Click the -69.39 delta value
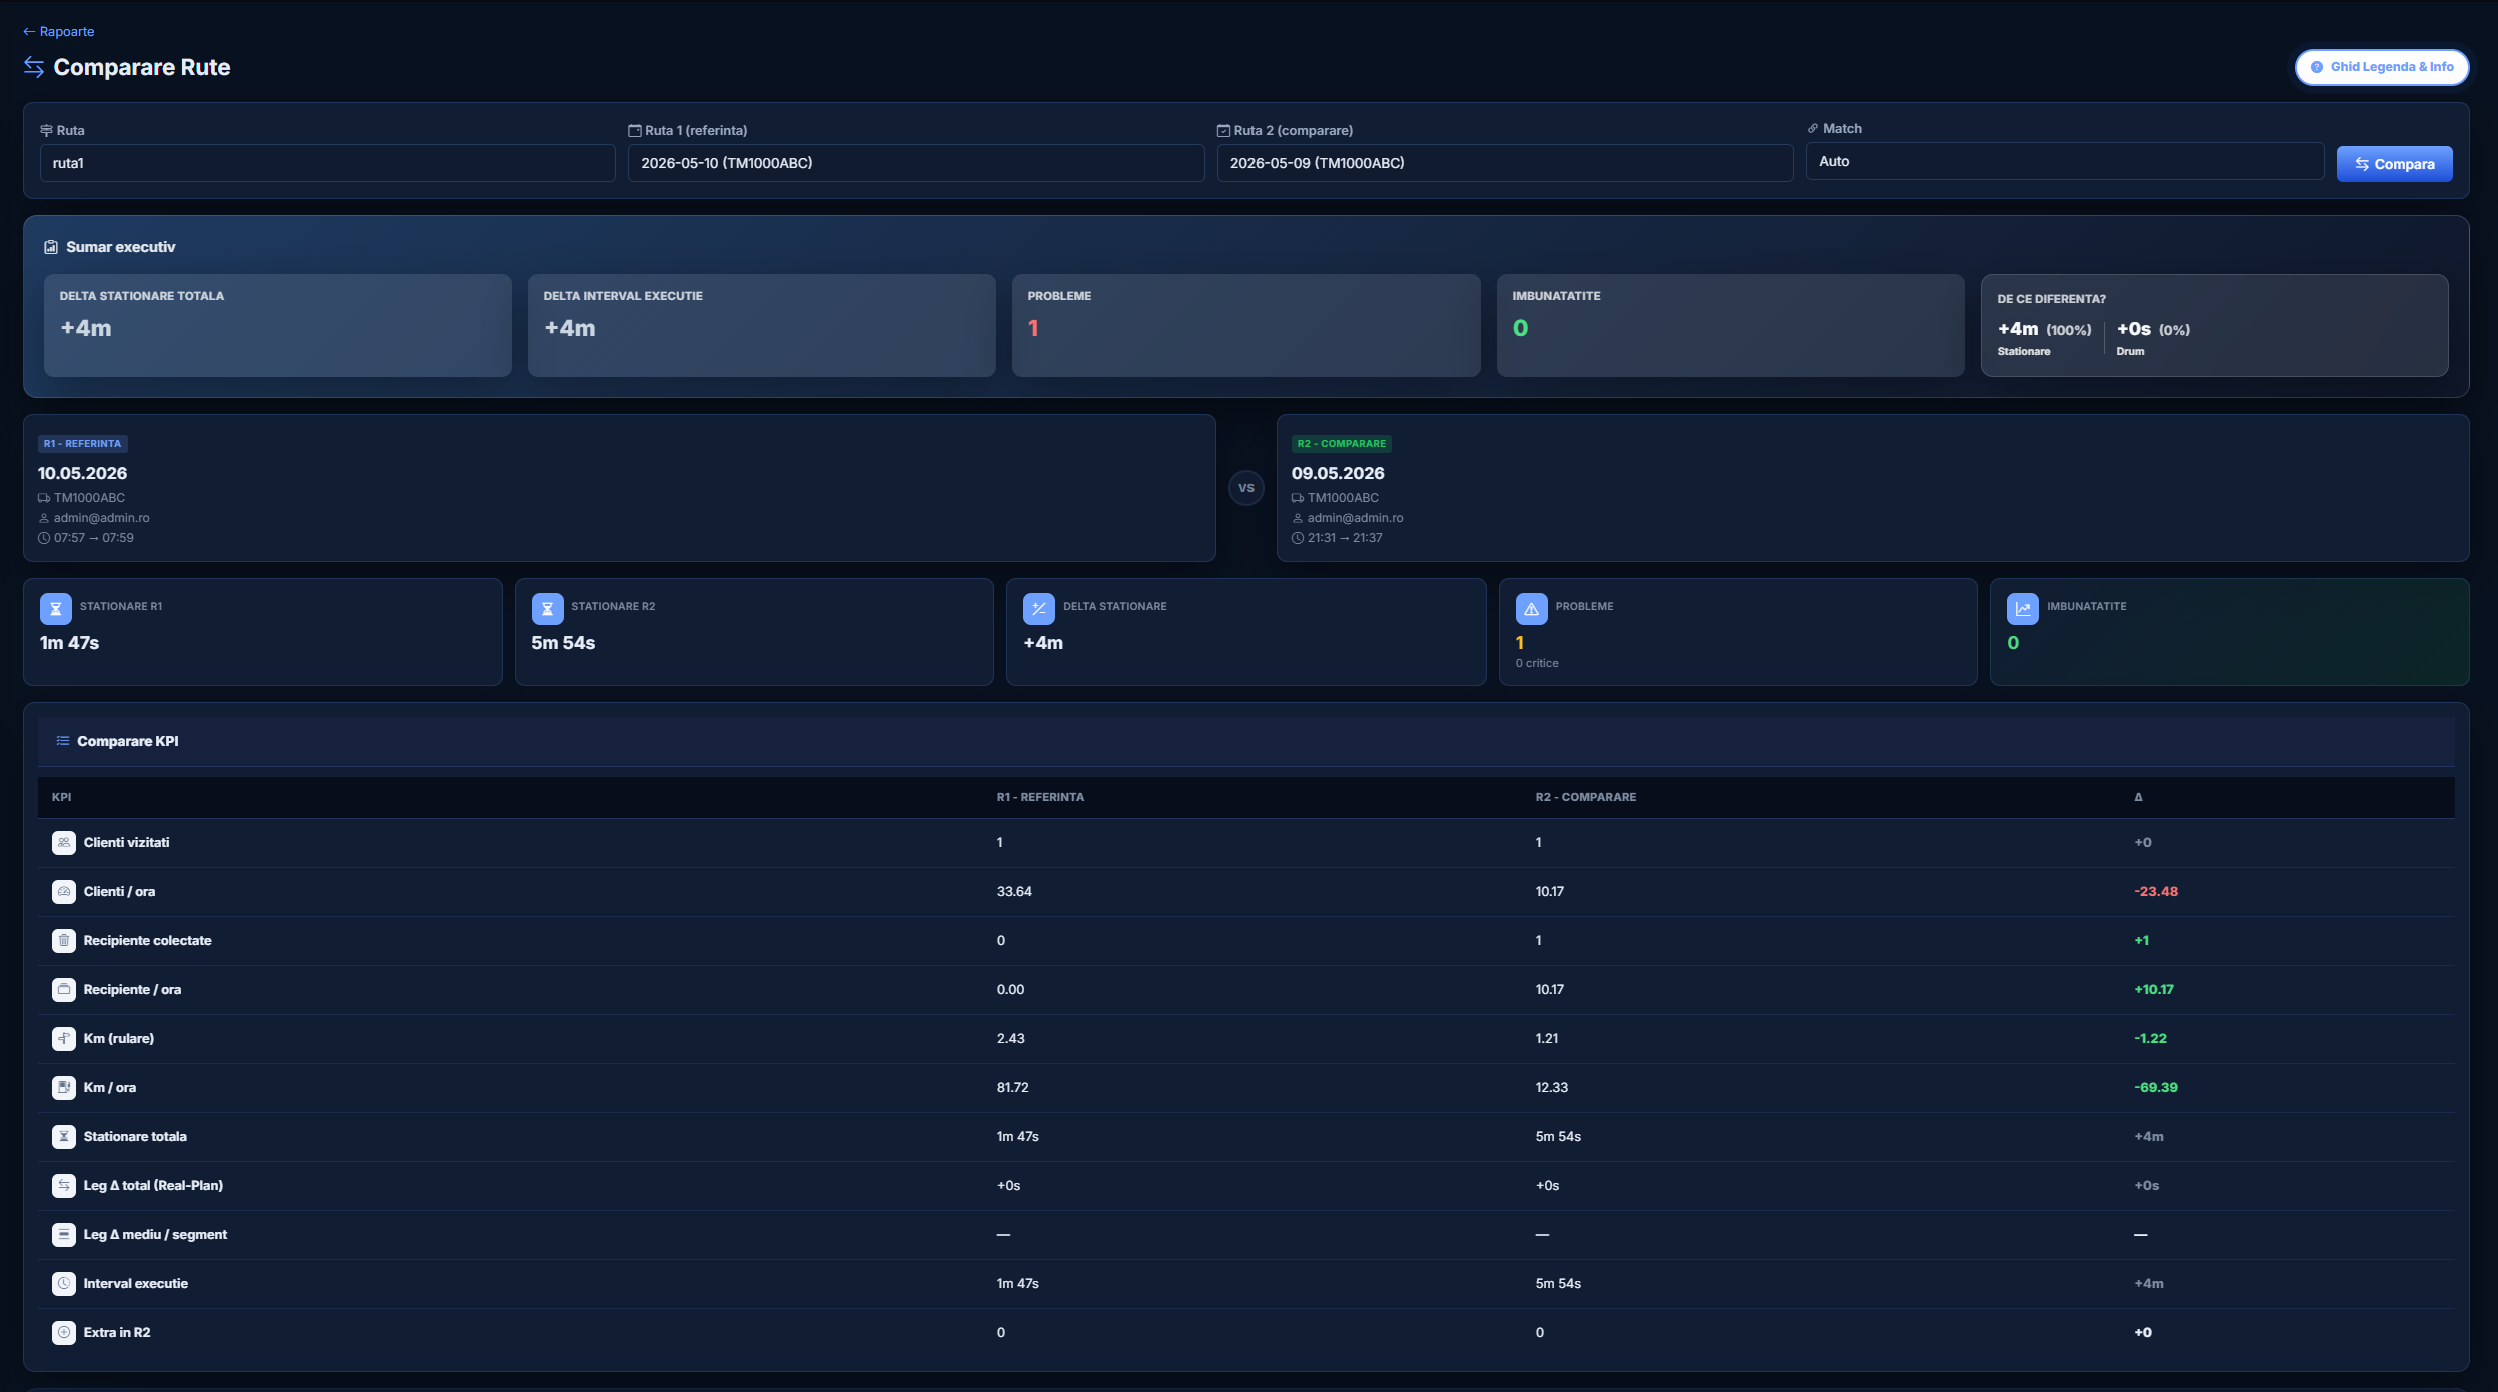The width and height of the screenshot is (2498, 1392). [2156, 1088]
